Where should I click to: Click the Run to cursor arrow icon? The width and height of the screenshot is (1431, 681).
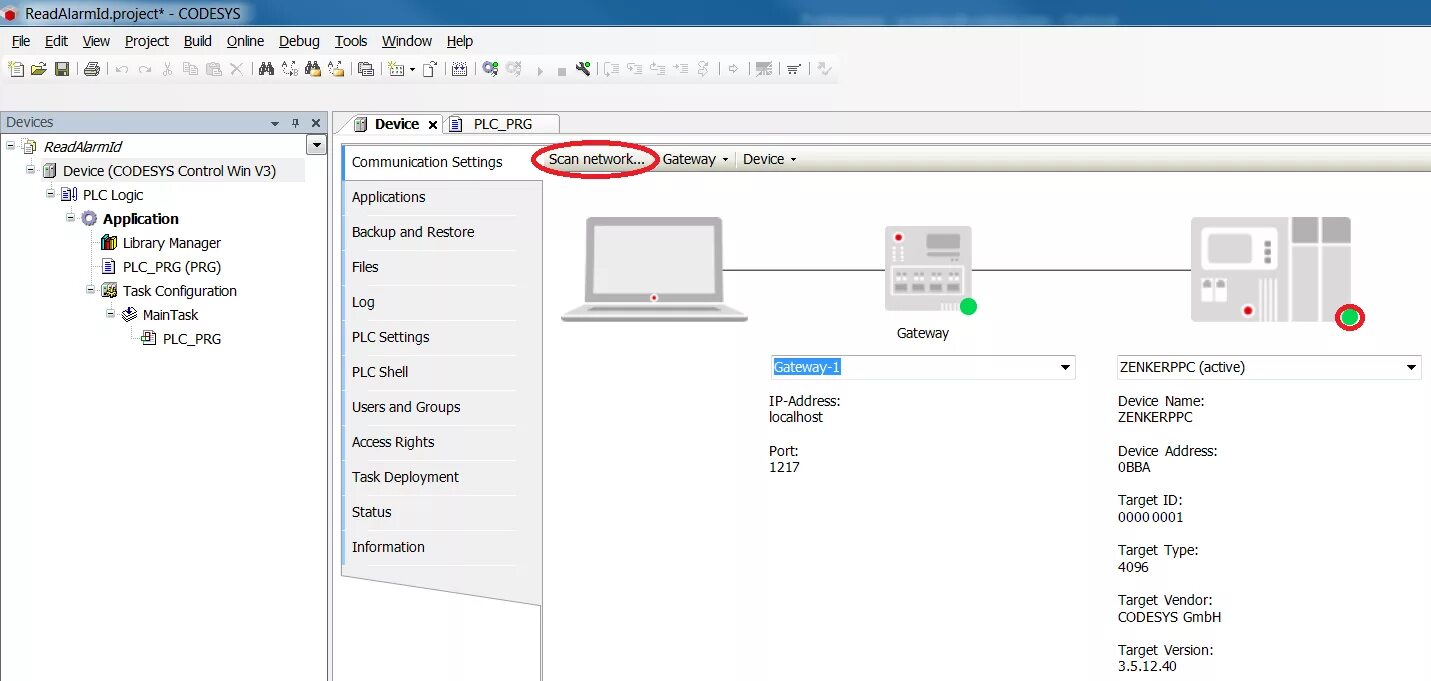pyautogui.click(x=681, y=69)
